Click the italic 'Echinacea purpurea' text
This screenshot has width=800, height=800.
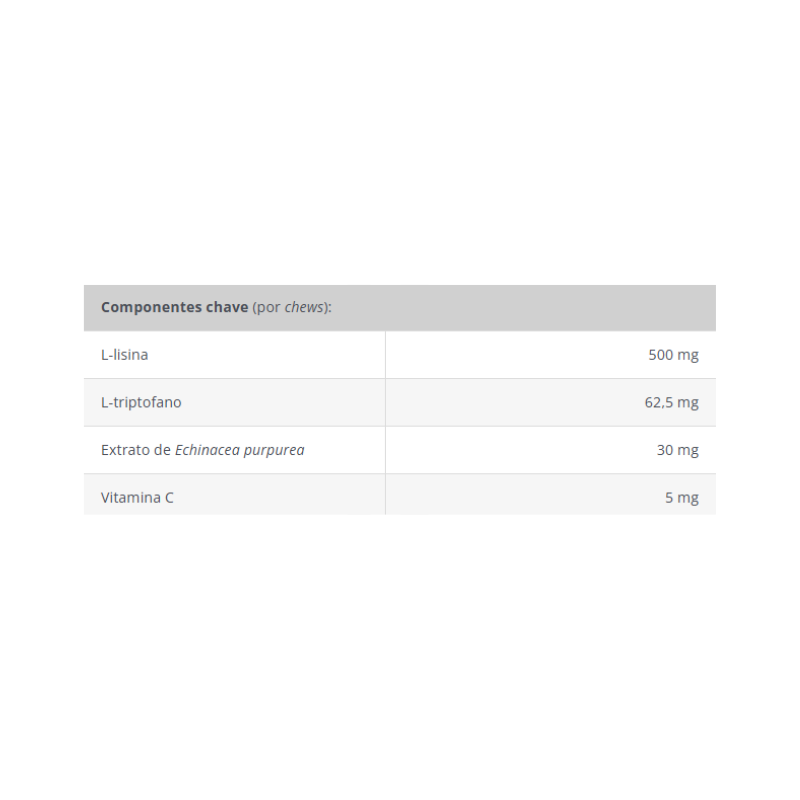click(240, 450)
